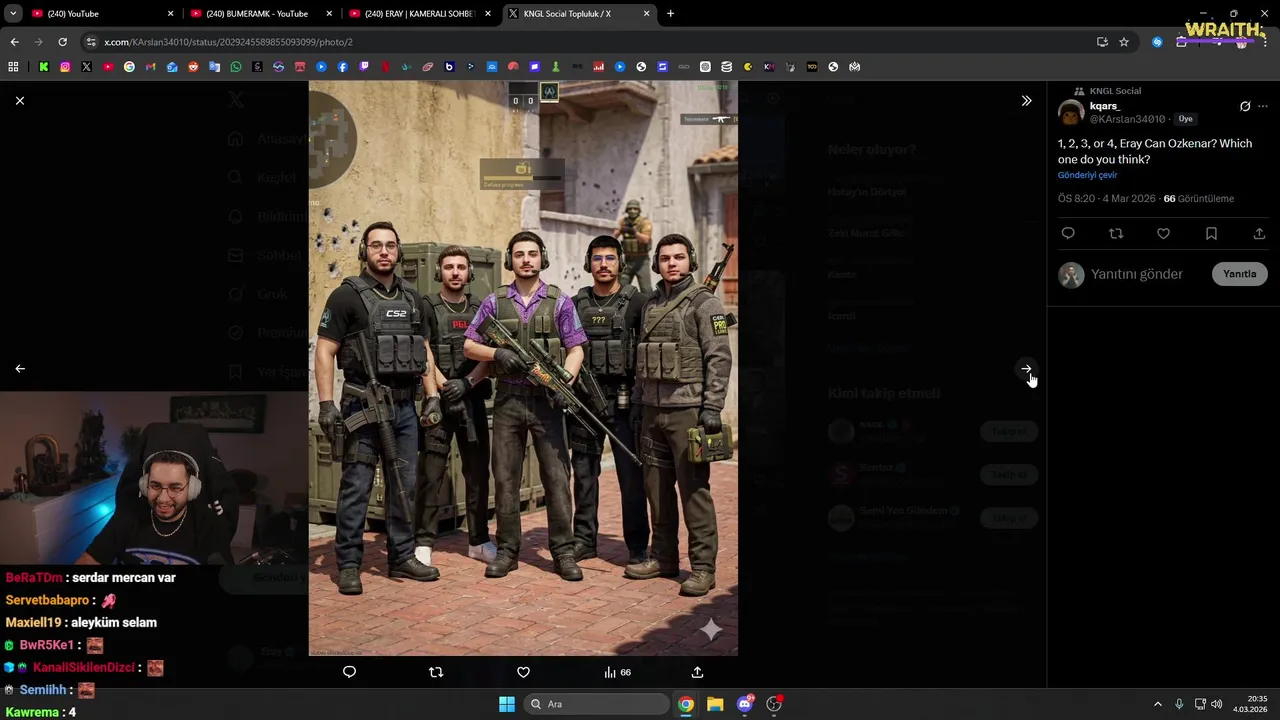
Task: Go to the previous photo arrow
Action: click(x=20, y=369)
